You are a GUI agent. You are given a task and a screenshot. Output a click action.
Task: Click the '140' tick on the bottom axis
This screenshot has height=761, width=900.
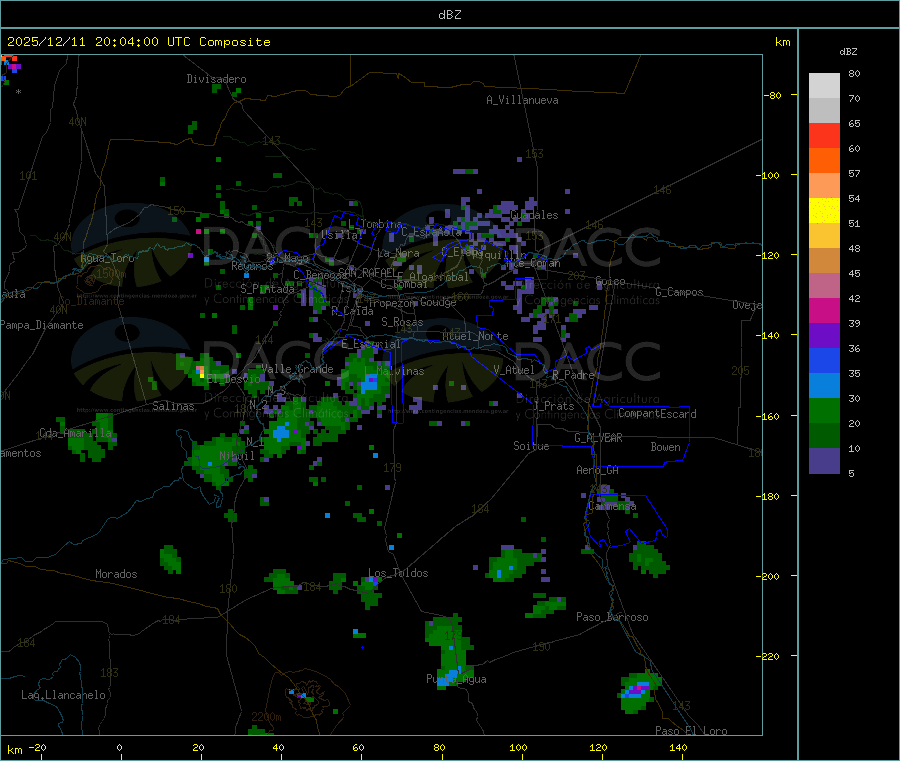[678, 747]
